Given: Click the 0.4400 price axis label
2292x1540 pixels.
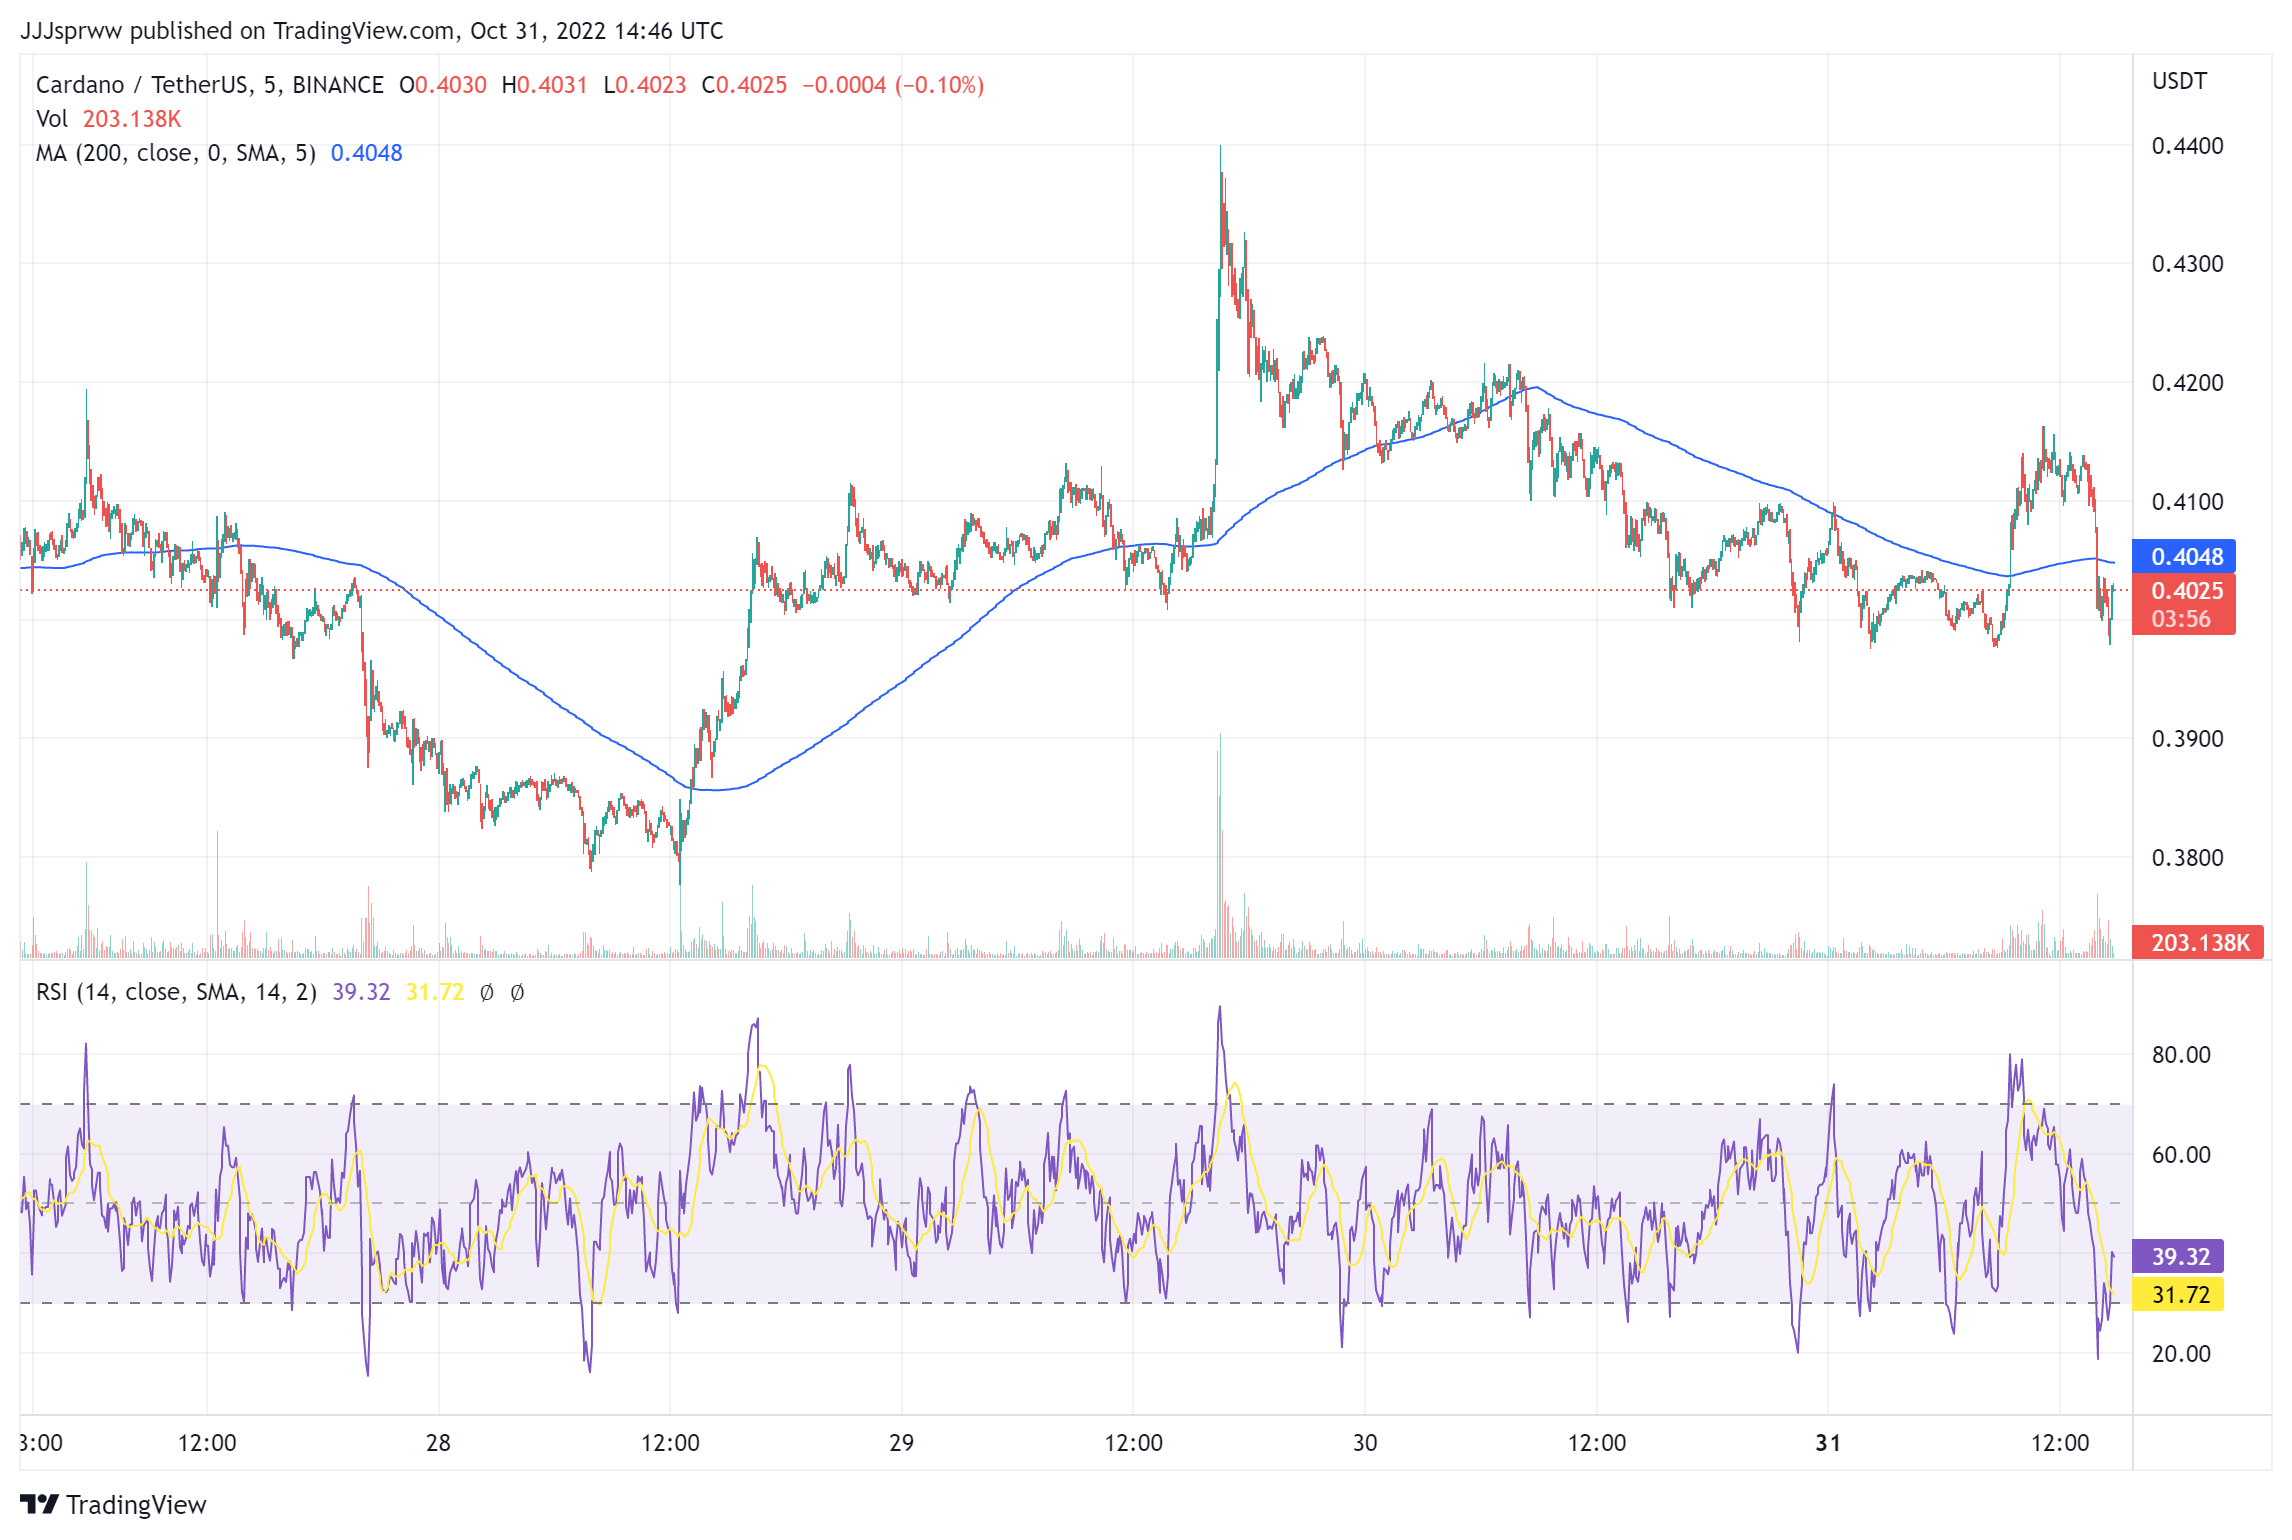Looking at the screenshot, I should pos(2187,146).
